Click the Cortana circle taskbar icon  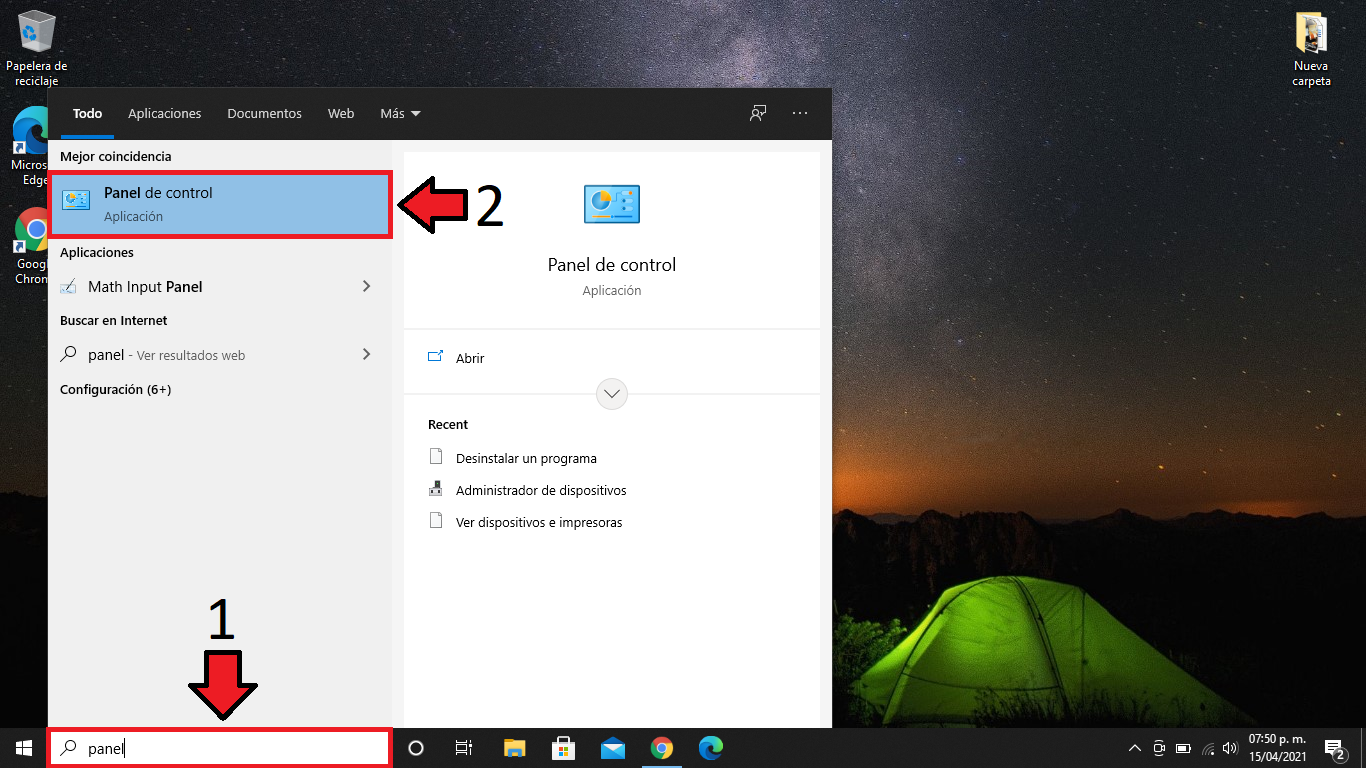tap(417, 748)
